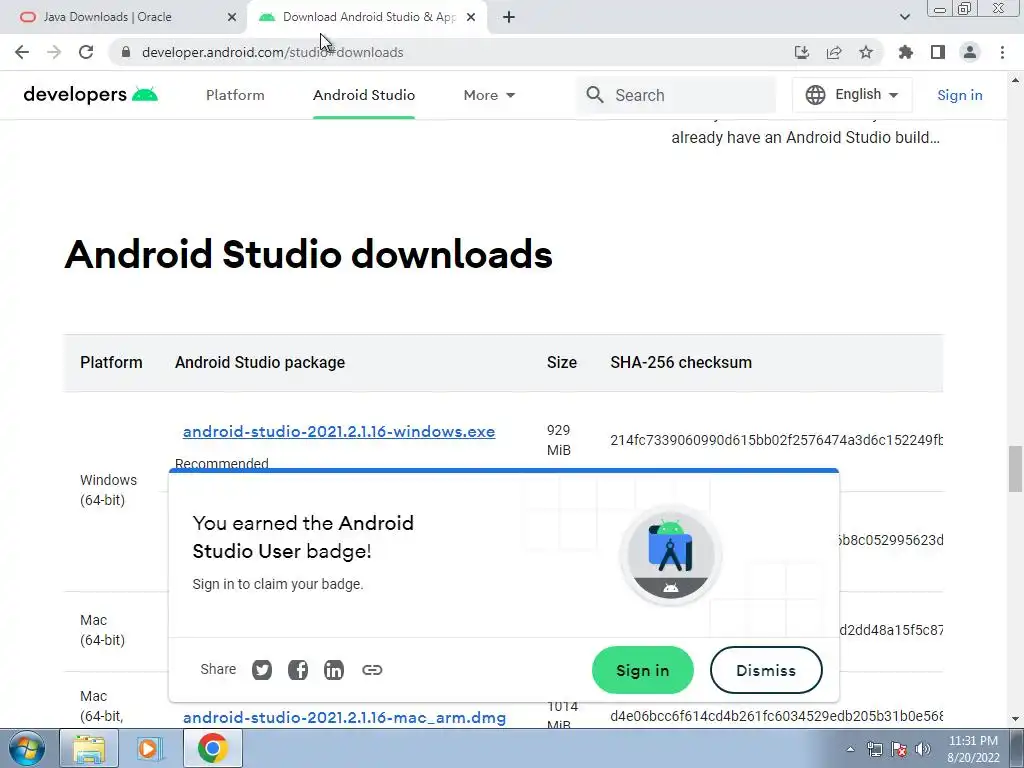Click the taskbar clock 11:31 PM
Viewport: 1024px width, 768px height.
tap(973, 741)
